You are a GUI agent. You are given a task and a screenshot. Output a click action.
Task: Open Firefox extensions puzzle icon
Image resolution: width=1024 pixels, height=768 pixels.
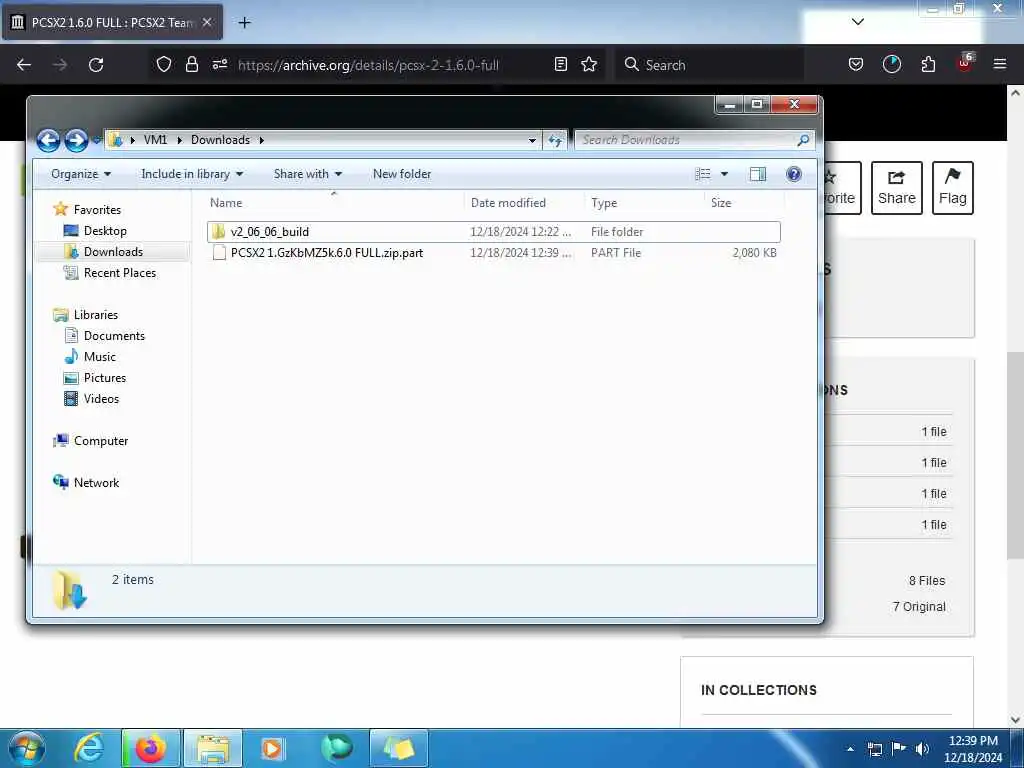[x=928, y=64]
